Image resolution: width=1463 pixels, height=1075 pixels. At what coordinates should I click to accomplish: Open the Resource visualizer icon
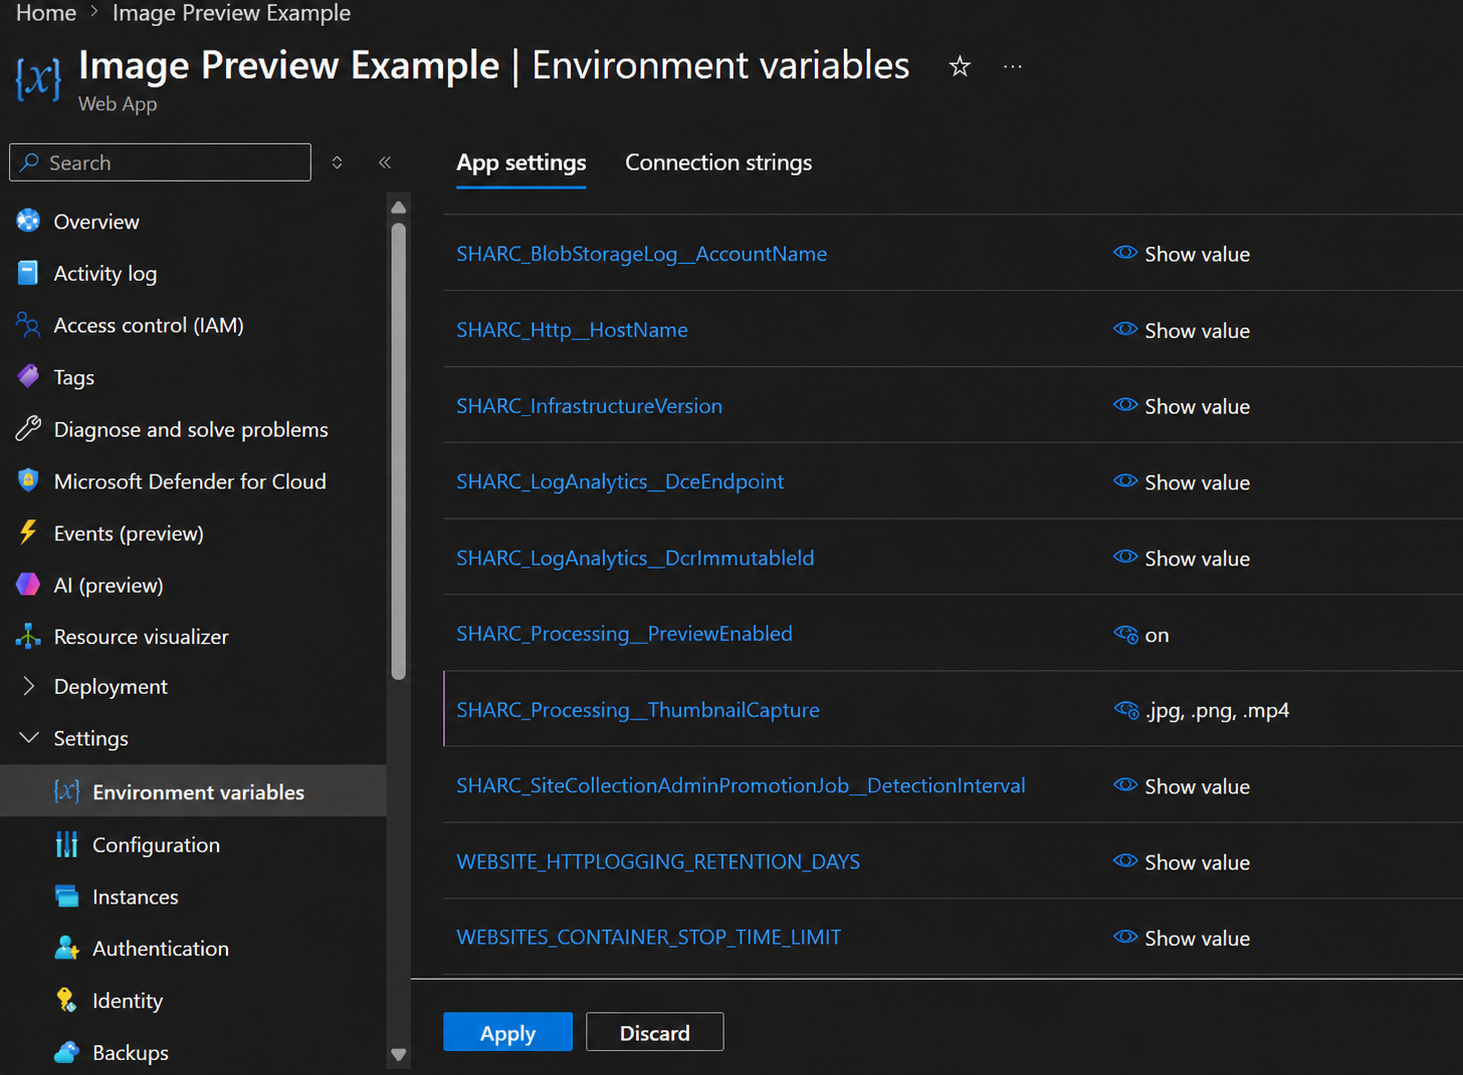[x=28, y=636]
